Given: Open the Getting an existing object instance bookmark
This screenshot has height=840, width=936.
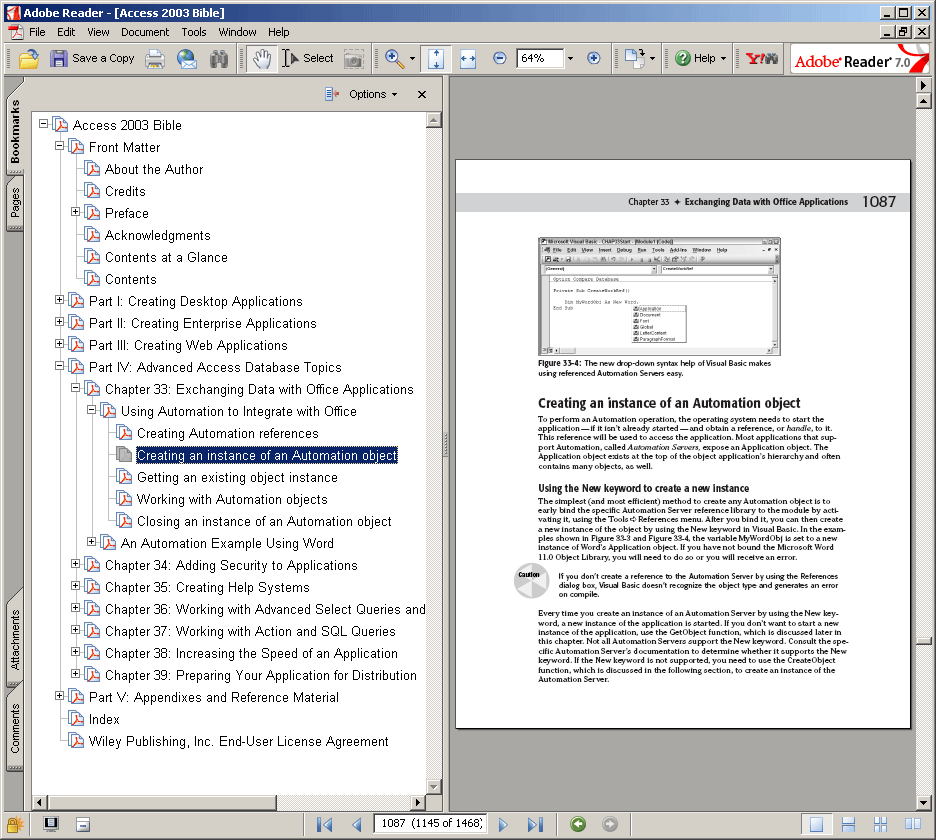Looking at the screenshot, I should click(x=237, y=478).
